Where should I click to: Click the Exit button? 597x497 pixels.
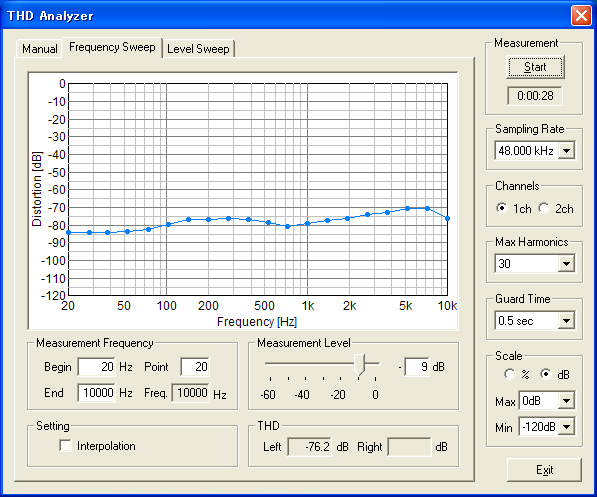point(544,470)
